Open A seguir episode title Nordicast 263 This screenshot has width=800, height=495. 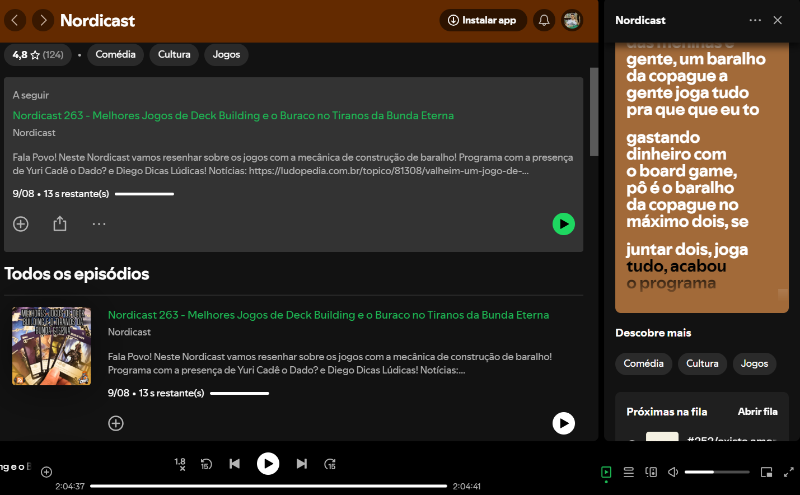click(233, 115)
